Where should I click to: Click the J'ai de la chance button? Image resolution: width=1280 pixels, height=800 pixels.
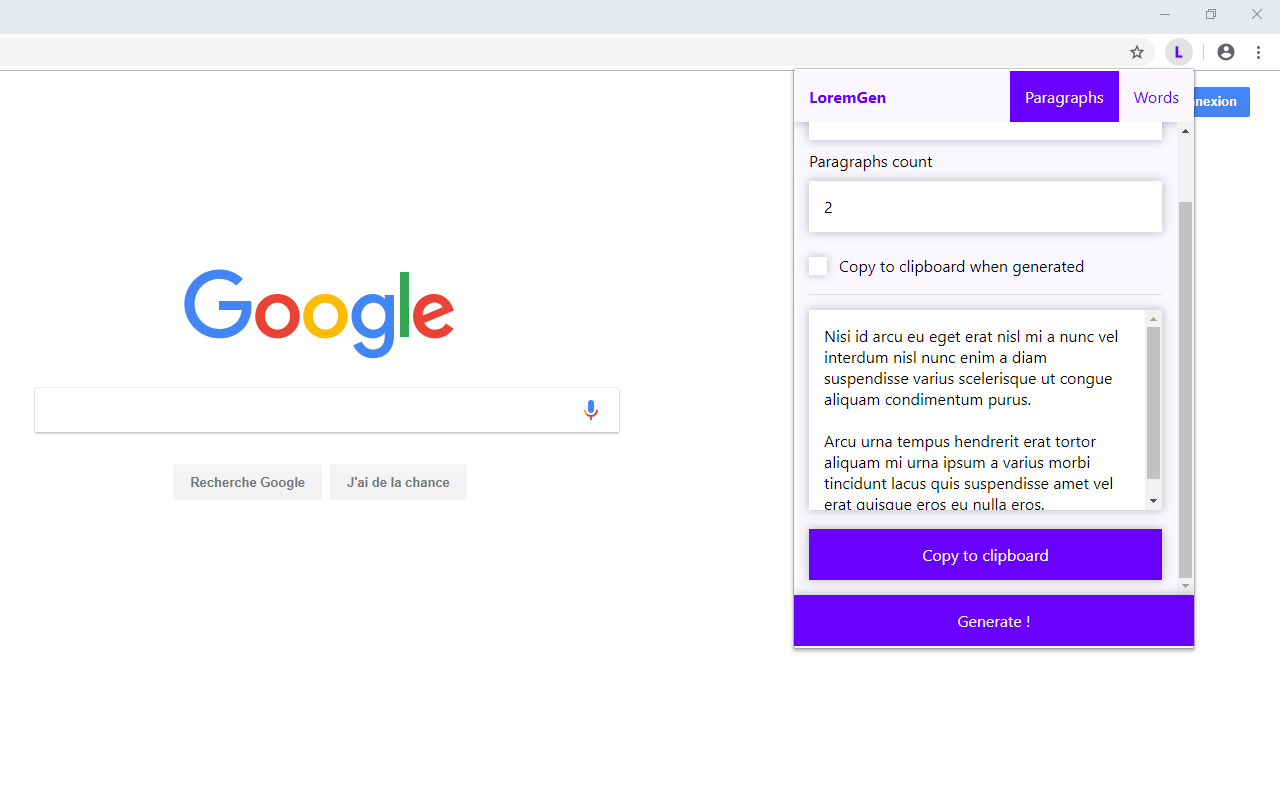point(398,482)
